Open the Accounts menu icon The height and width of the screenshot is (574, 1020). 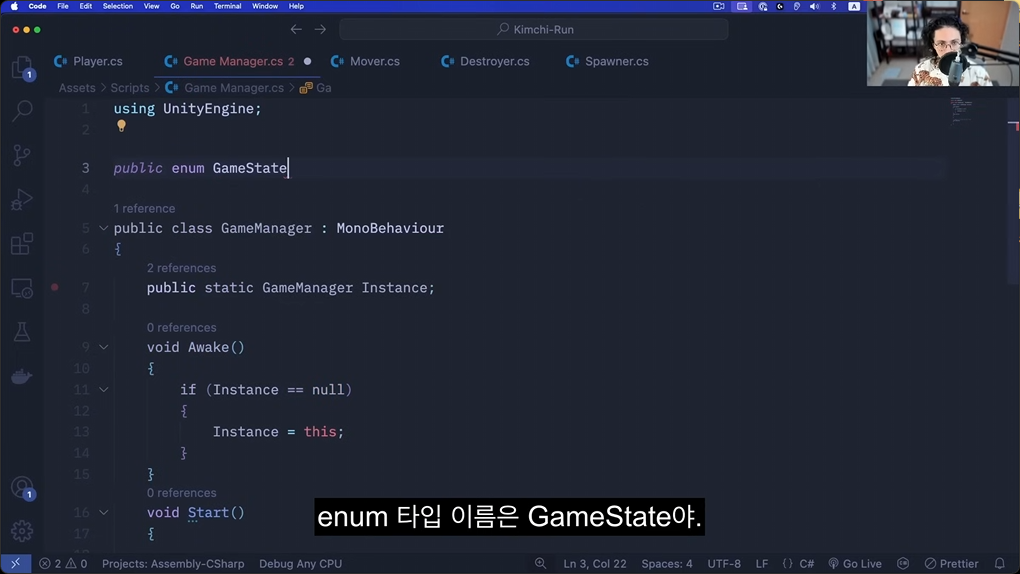(x=23, y=488)
